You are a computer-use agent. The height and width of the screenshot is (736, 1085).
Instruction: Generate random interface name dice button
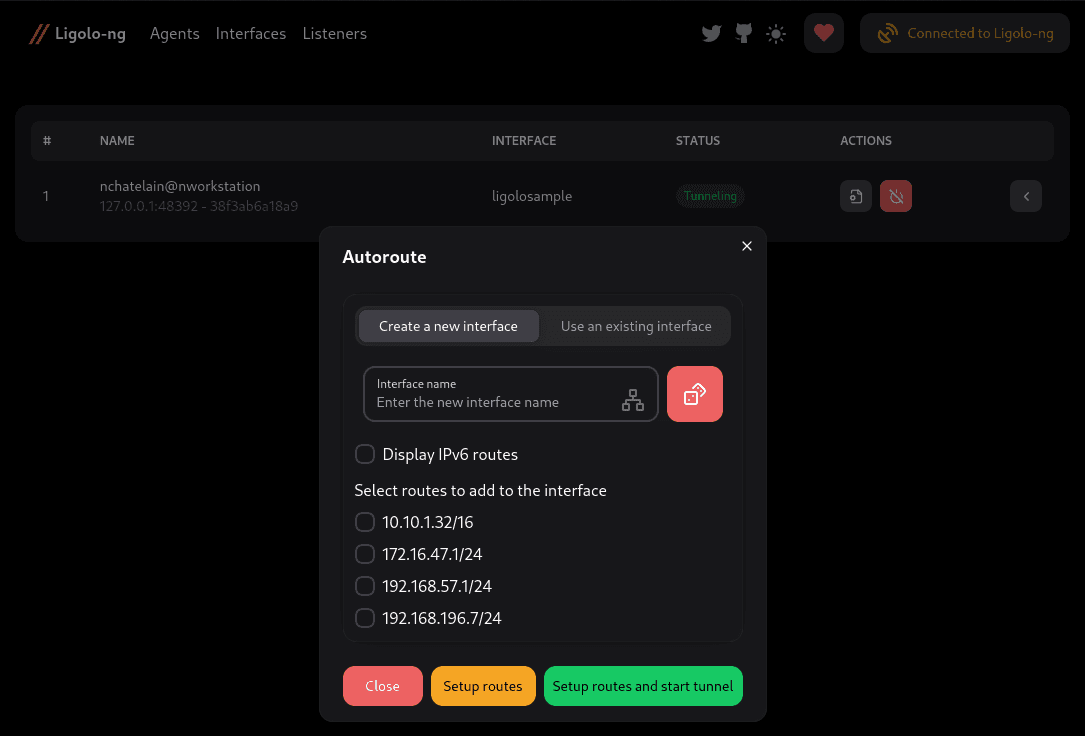695,394
